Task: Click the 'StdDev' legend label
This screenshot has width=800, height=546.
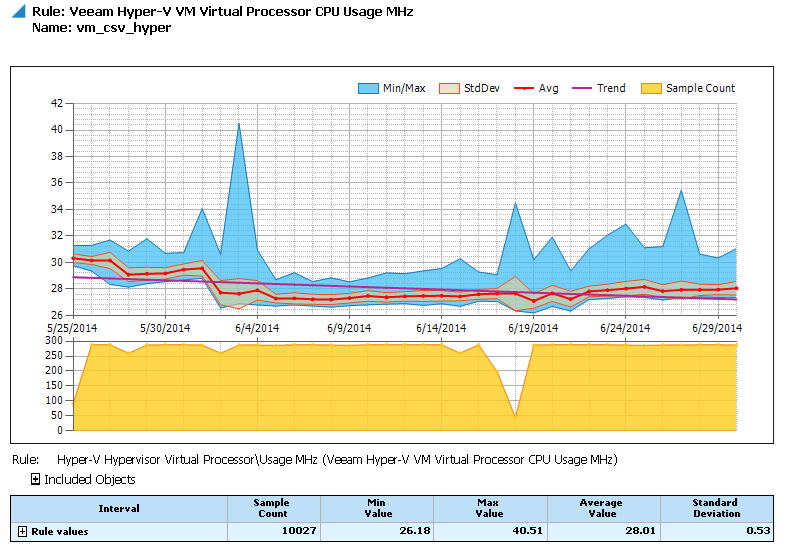Action: [x=482, y=88]
